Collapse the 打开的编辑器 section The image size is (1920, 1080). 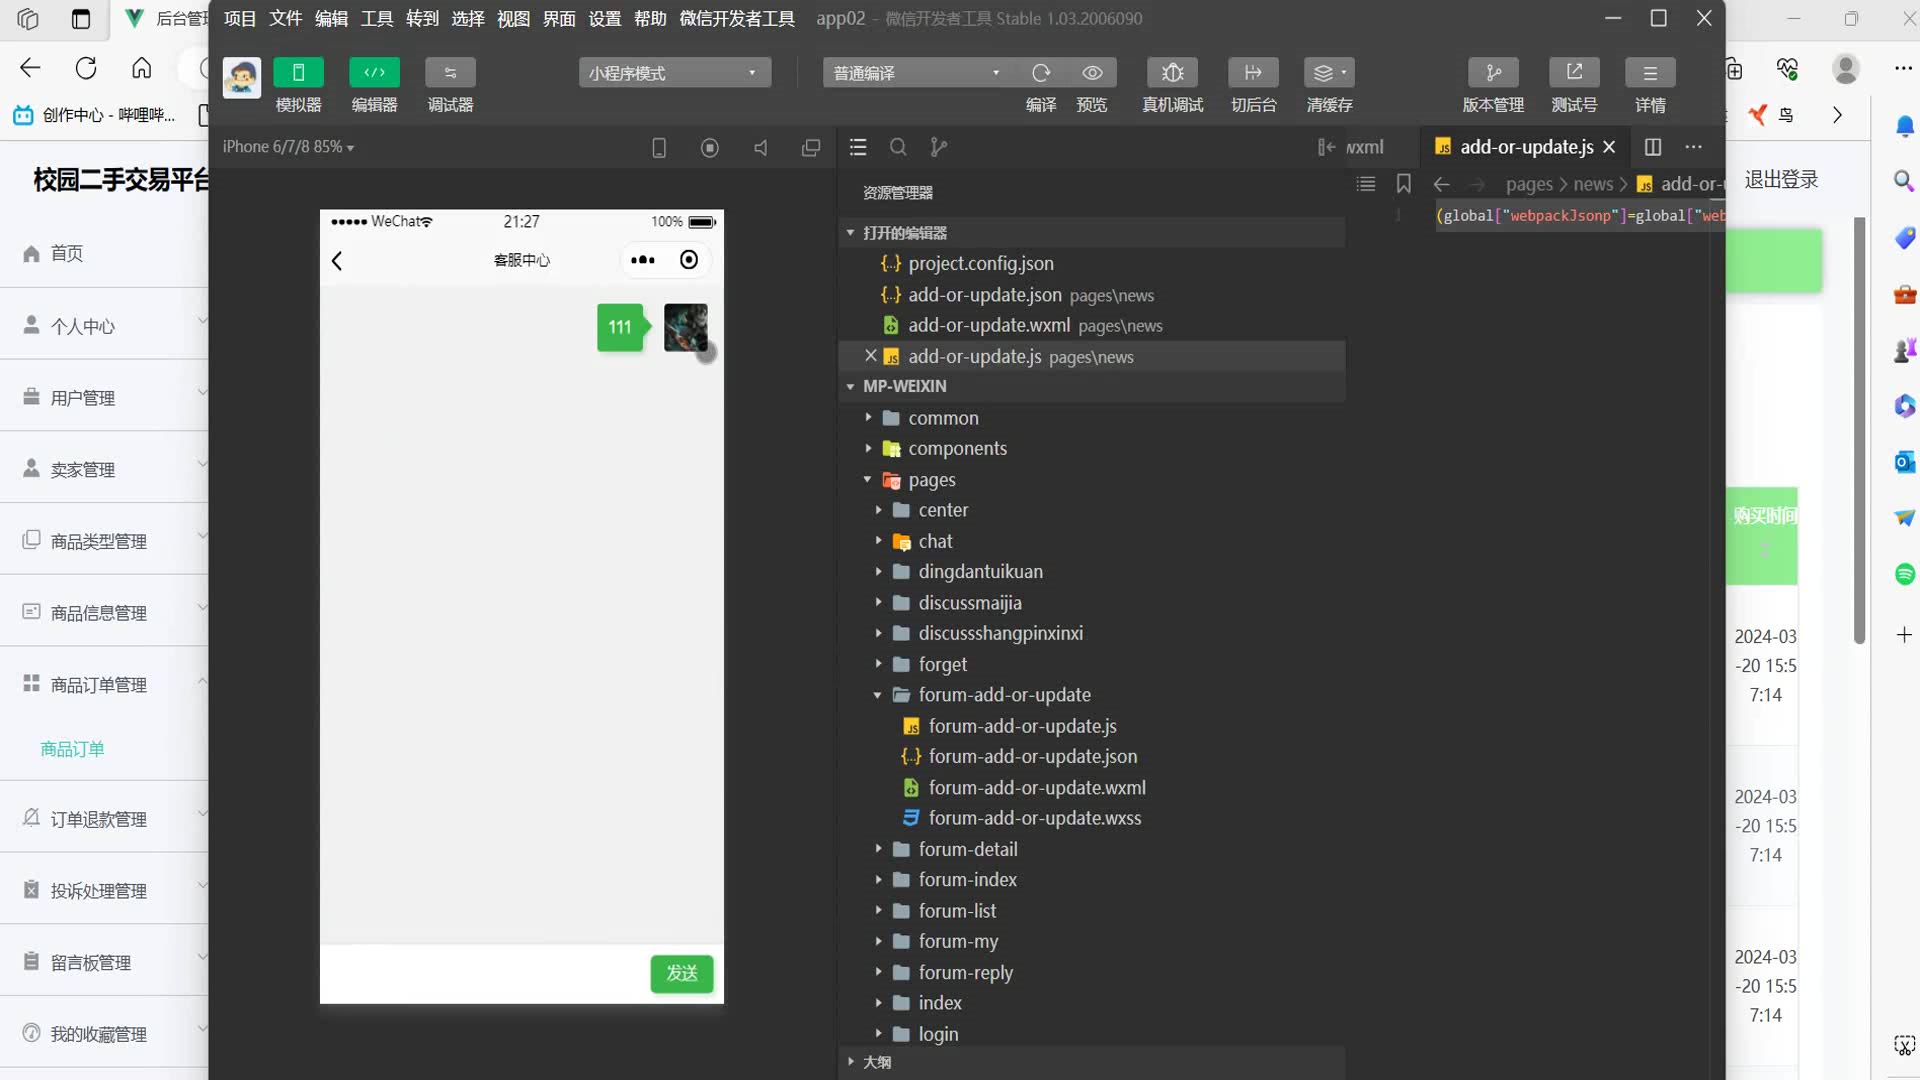click(x=1092, y=233)
